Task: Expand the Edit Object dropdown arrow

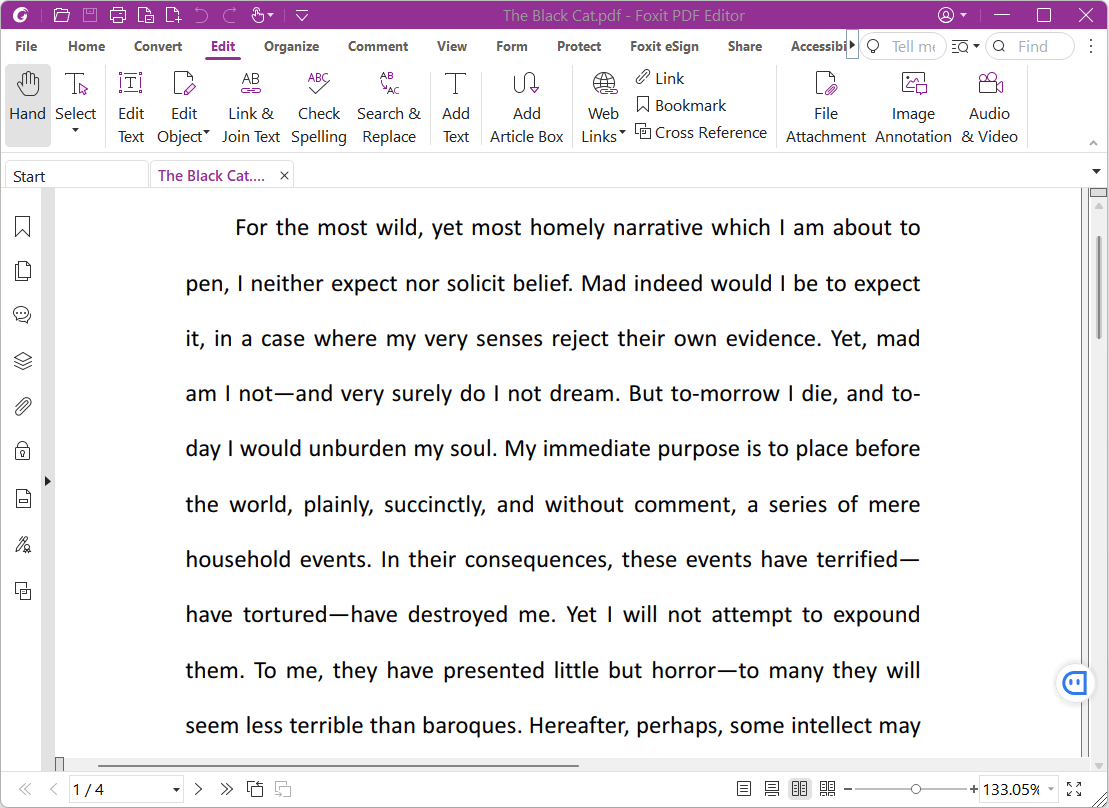Action: pyautogui.click(x=207, y=132)
